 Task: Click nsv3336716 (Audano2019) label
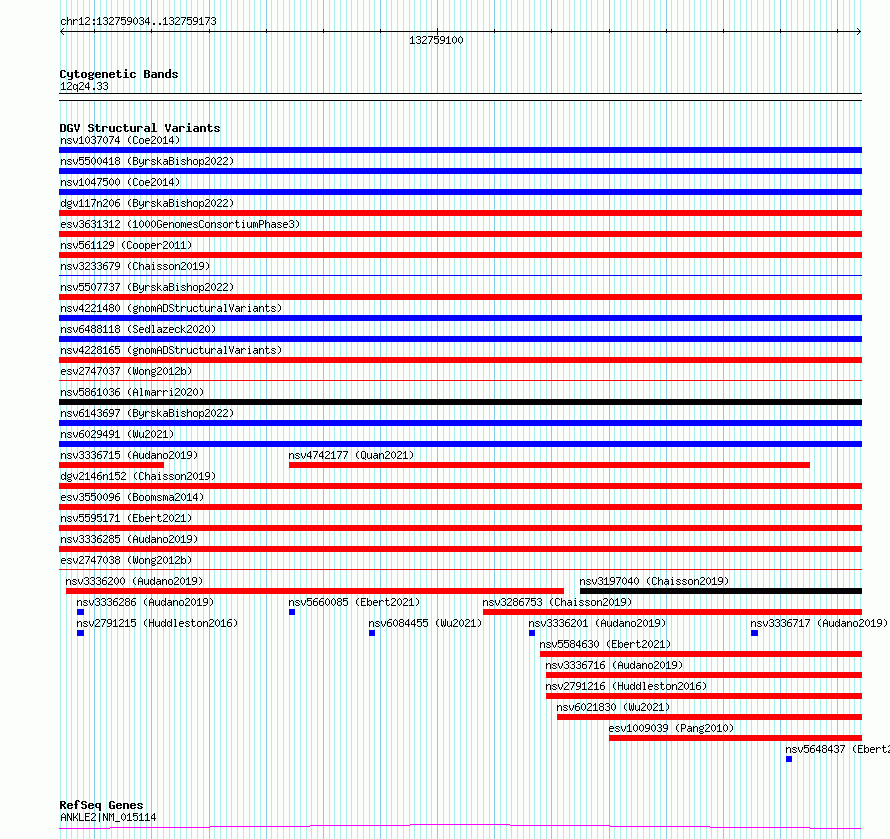[614, 665]
